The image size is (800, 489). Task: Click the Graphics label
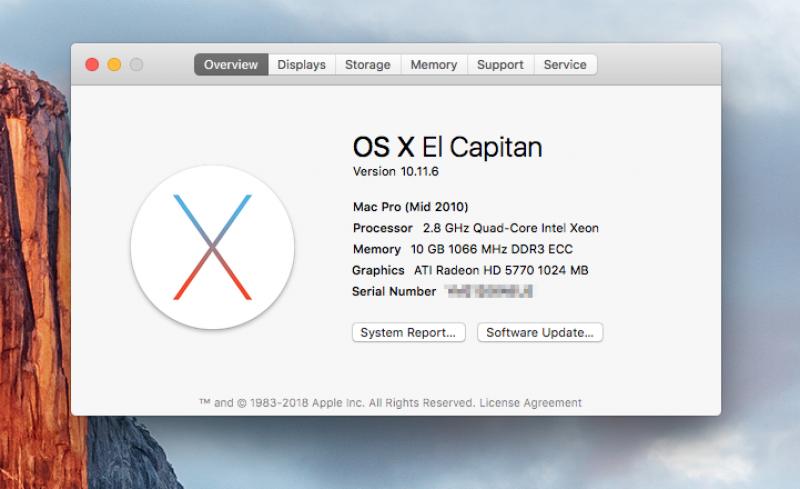tap(378, 271)
